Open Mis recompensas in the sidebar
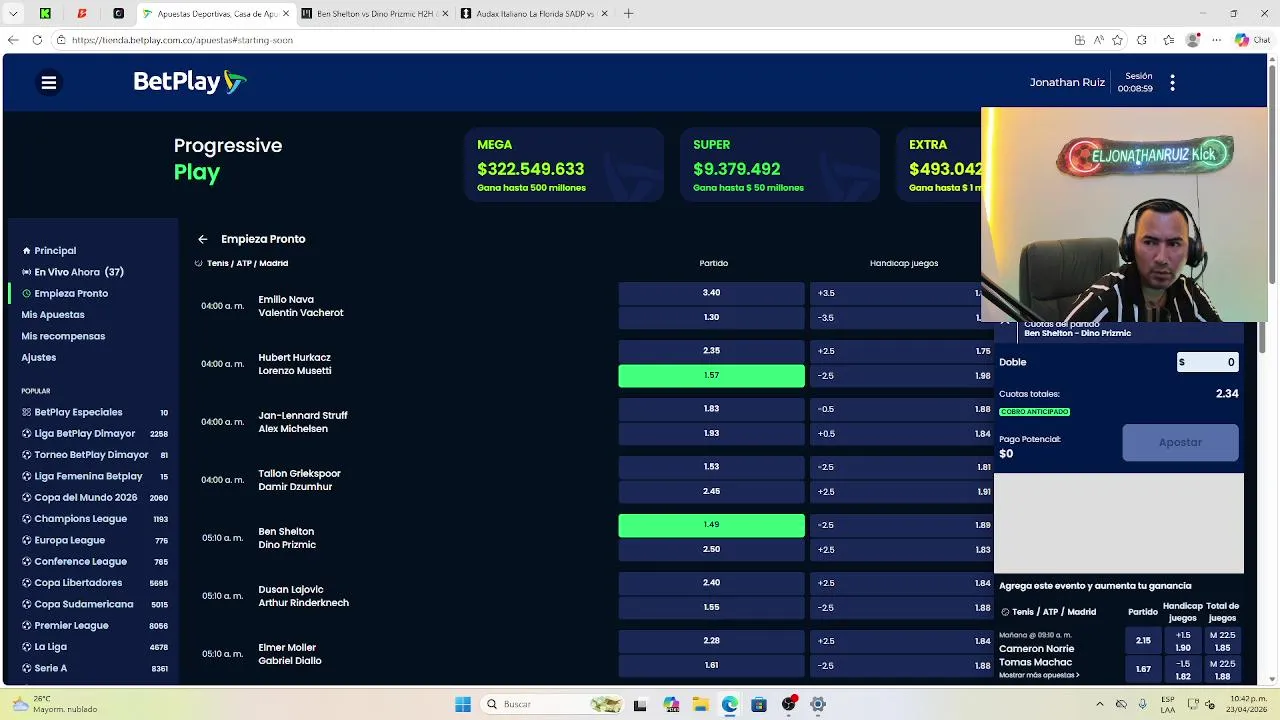The height and width of the screenshot is (720, 1280). pos(63,336)
